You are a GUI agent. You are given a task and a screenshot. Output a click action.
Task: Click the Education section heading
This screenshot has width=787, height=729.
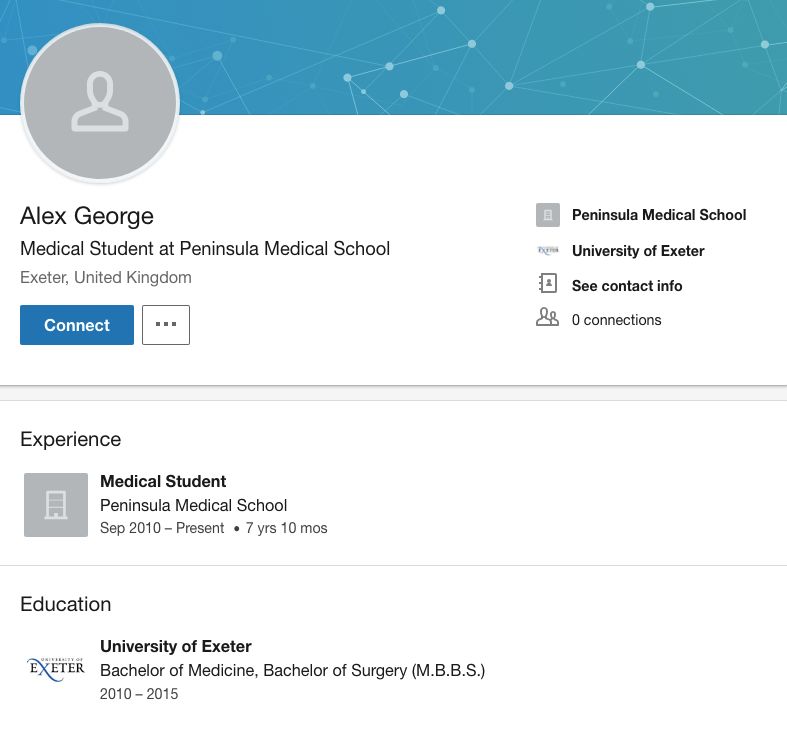pyautogui.click(x=65, y=604)
